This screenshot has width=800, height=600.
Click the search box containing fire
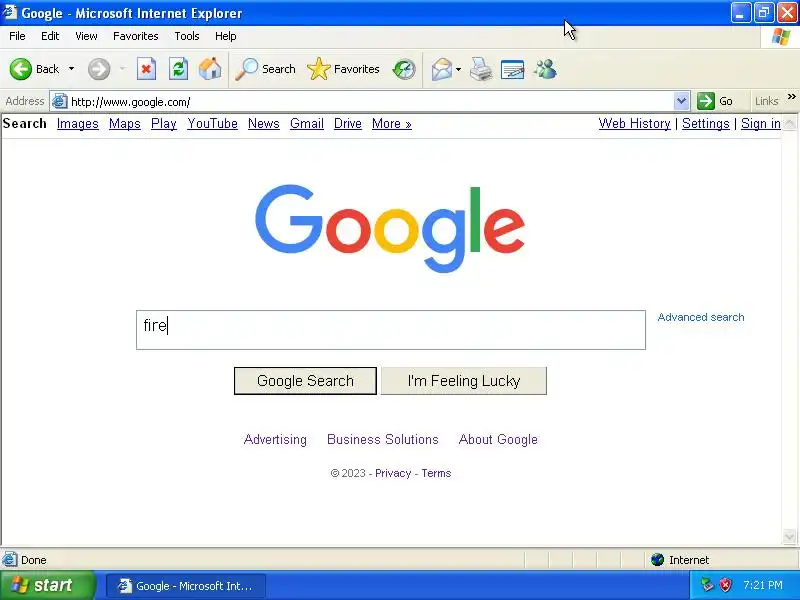[391, 330]
